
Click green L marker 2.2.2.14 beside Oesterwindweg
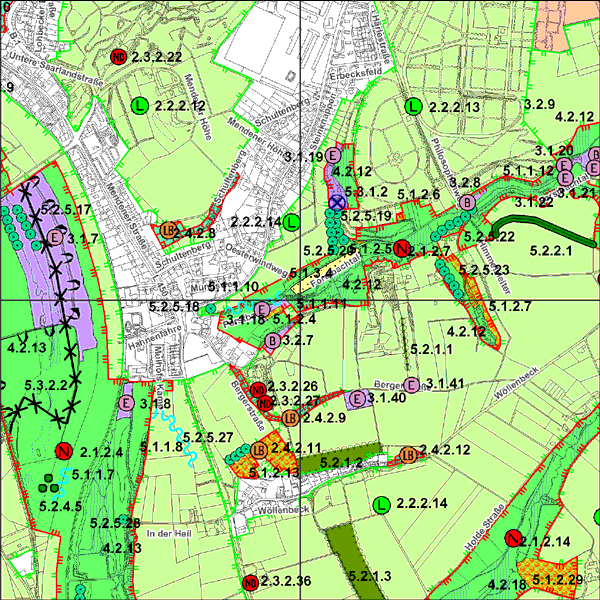[x=291, y=222]
